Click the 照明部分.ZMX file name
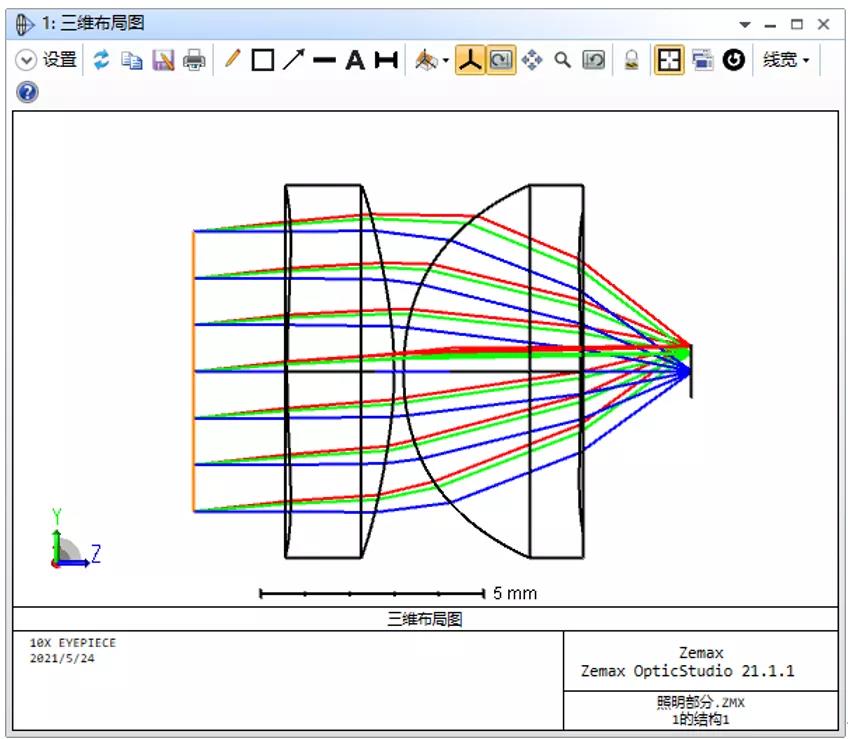The height and width of the screenshot is (739, 848). (701, 702)
